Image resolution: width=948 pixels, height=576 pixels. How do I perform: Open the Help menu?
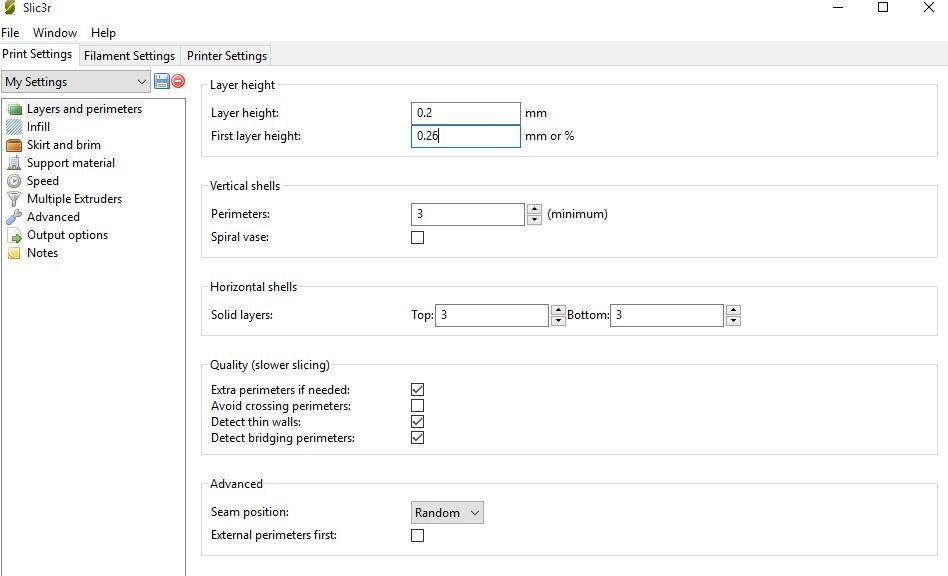(103, 33)
